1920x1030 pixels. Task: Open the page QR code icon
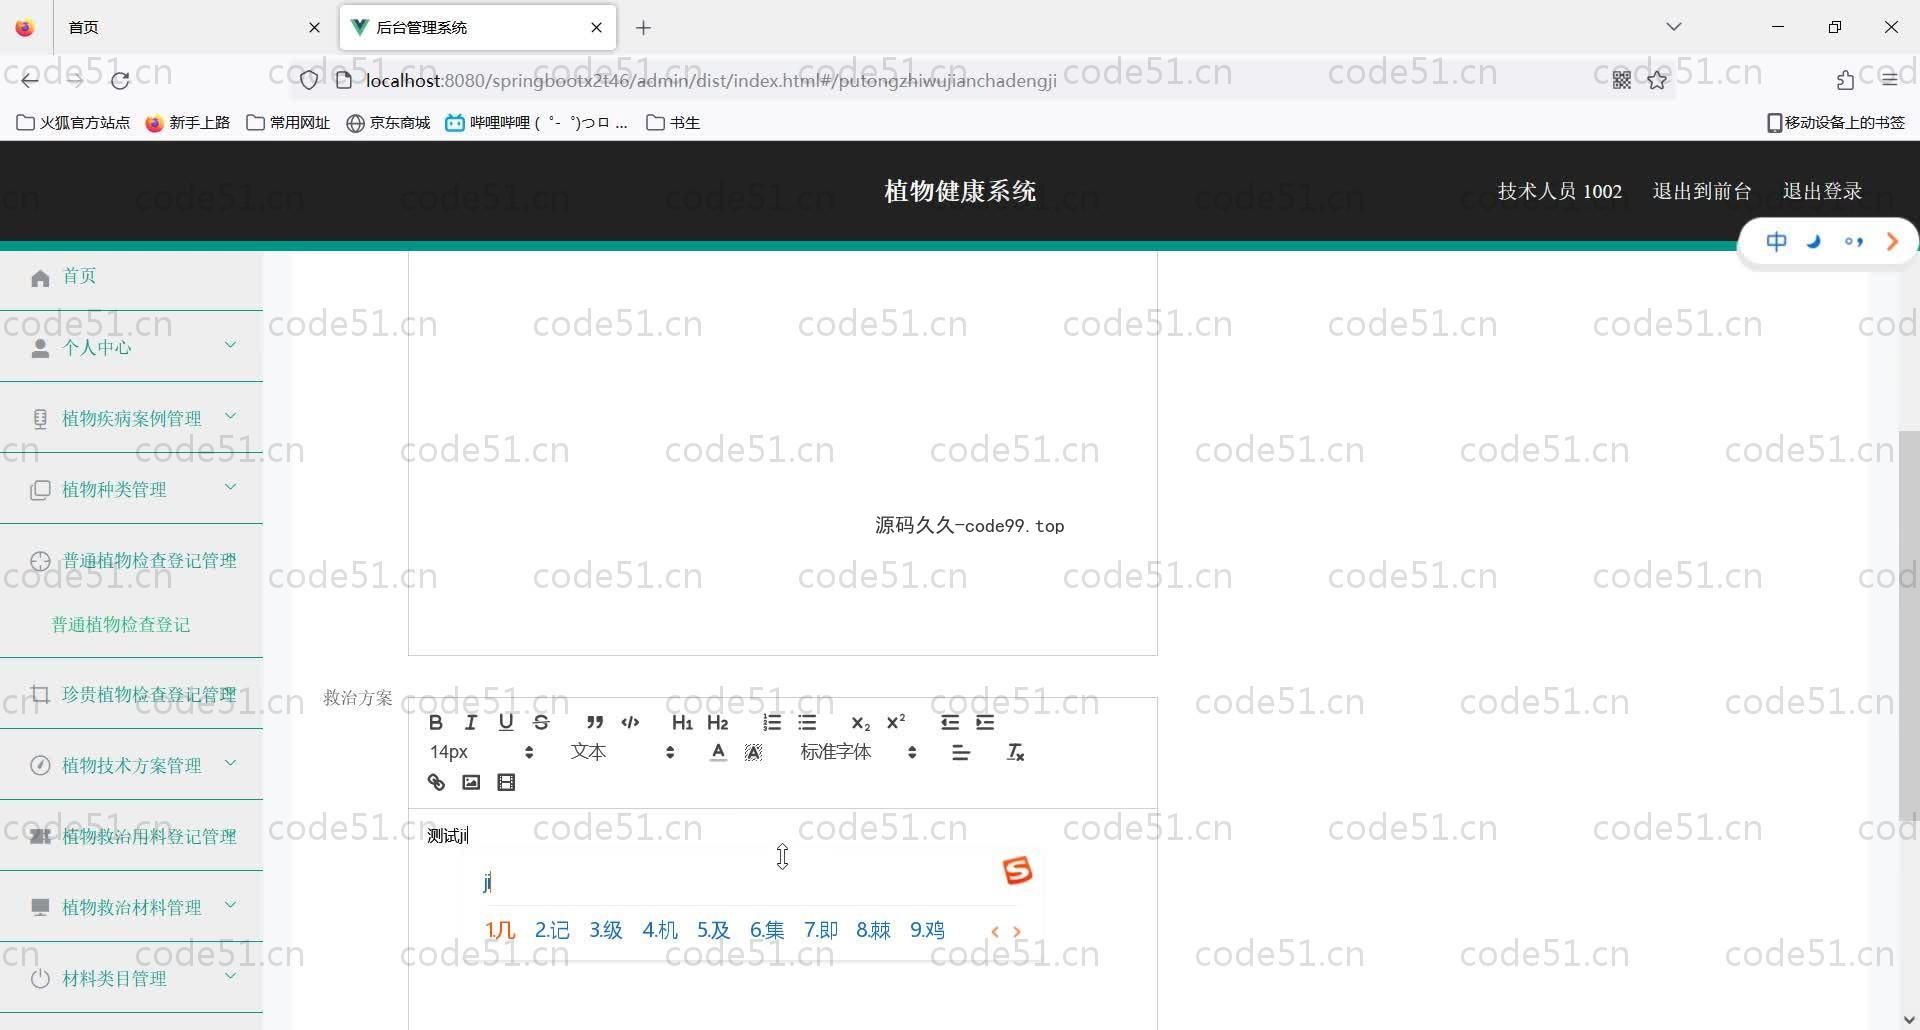(x=1622, y=80)
